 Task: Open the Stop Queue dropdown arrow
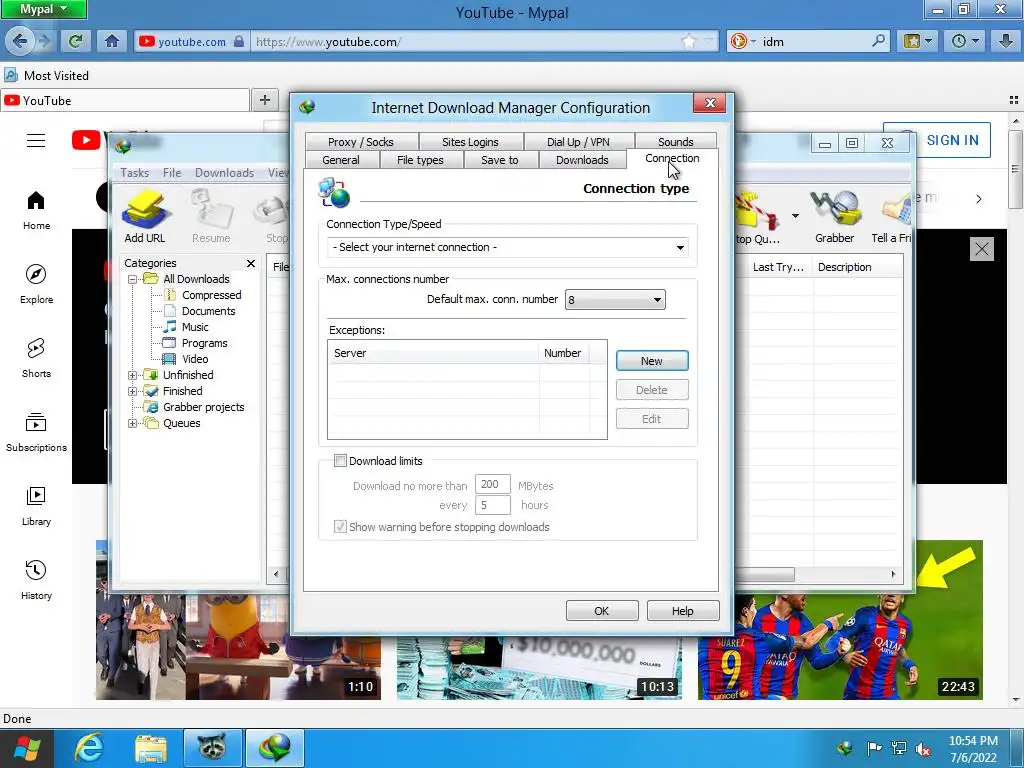pos(795,216)
